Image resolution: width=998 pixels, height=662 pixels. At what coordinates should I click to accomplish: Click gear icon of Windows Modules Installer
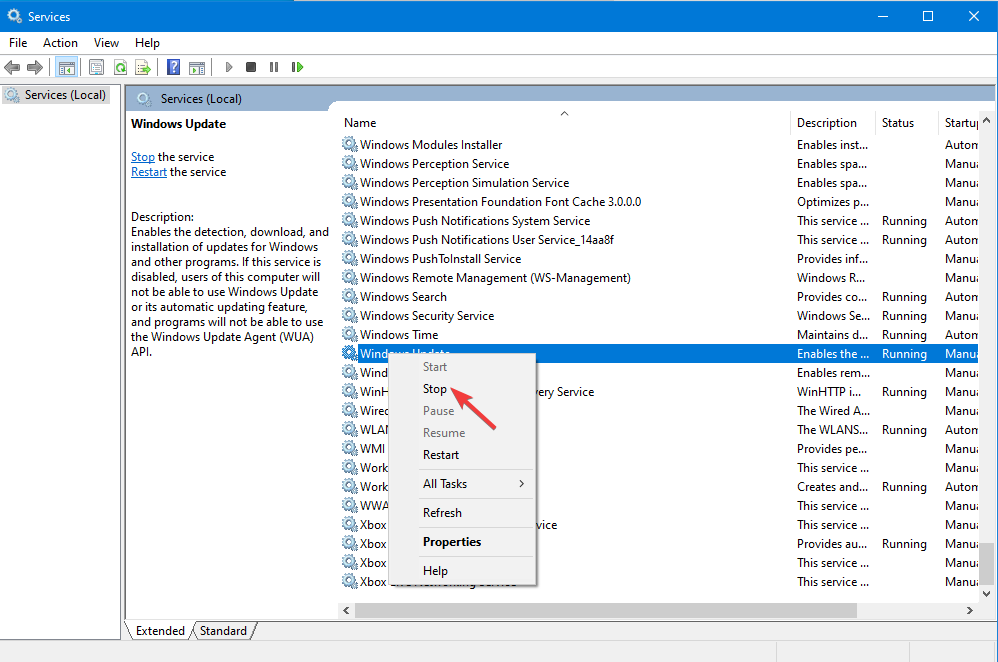point(349,144)
